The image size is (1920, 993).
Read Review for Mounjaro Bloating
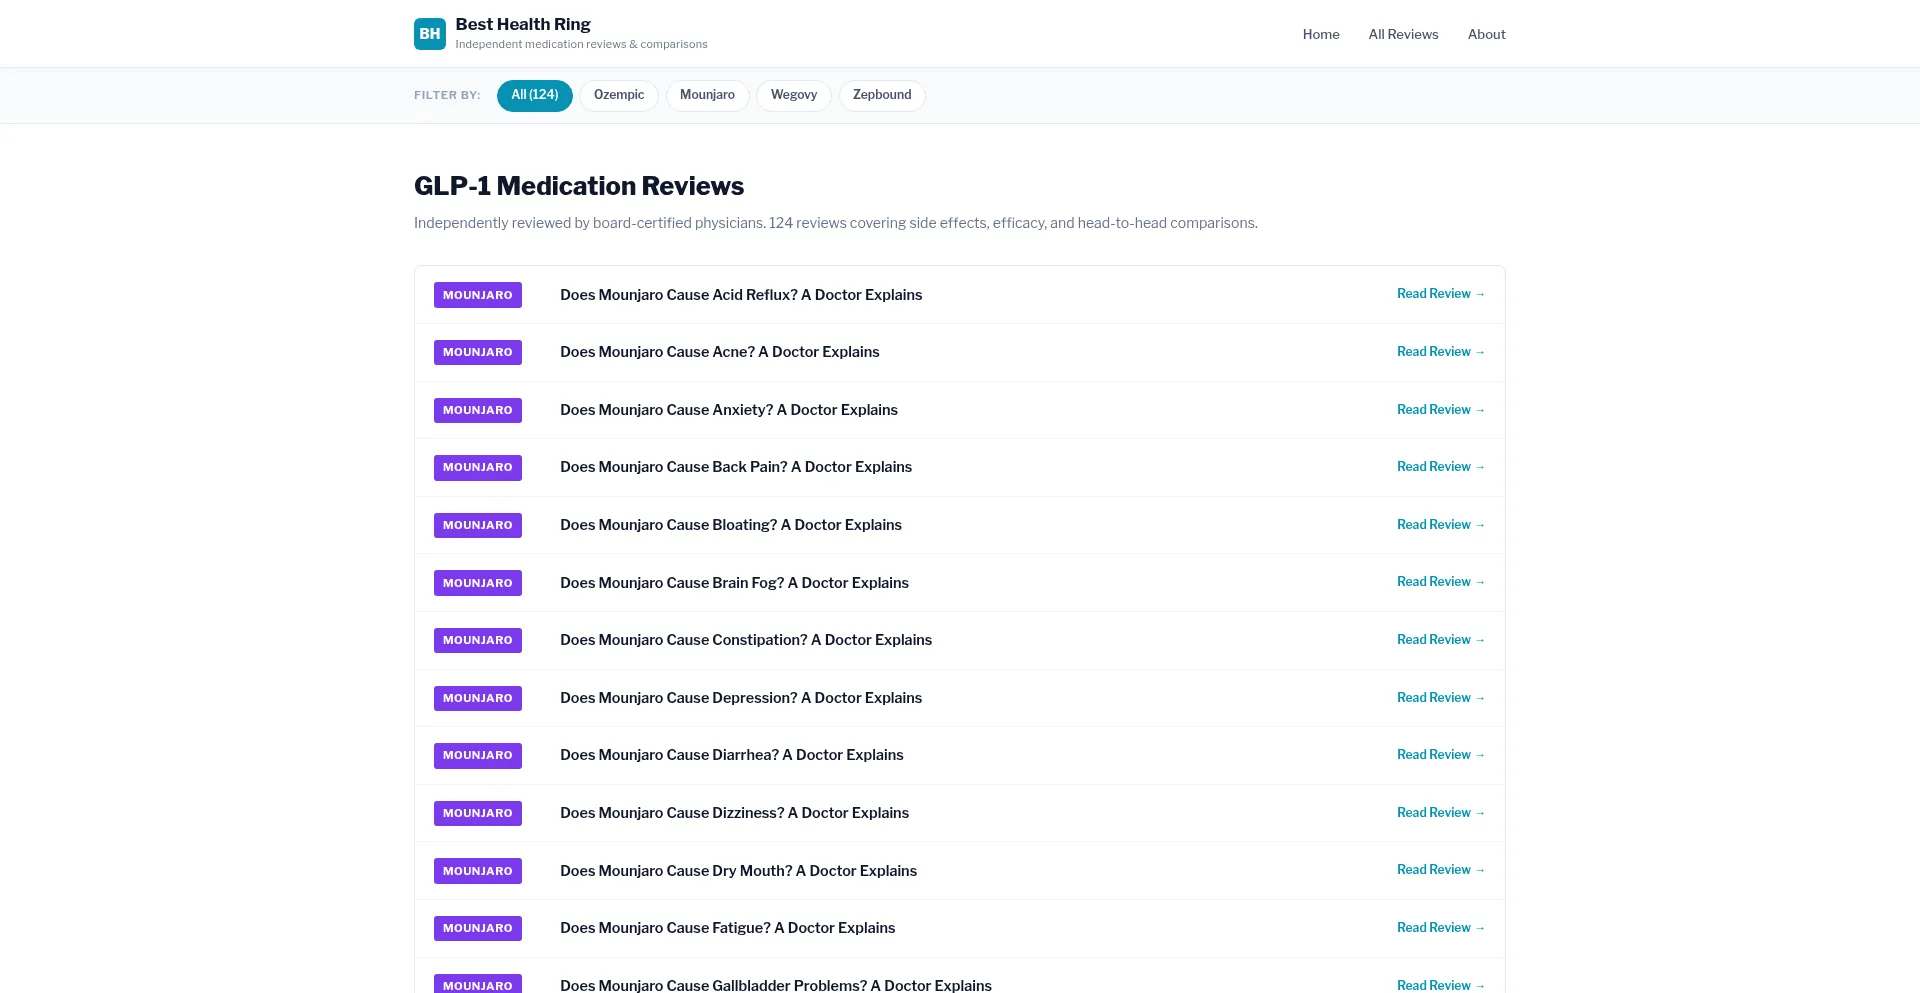1441,525
